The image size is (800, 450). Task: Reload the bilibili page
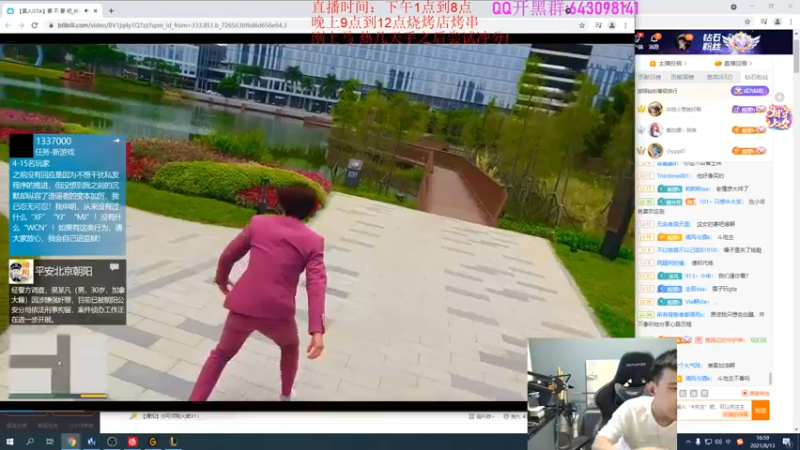[35, 25]
